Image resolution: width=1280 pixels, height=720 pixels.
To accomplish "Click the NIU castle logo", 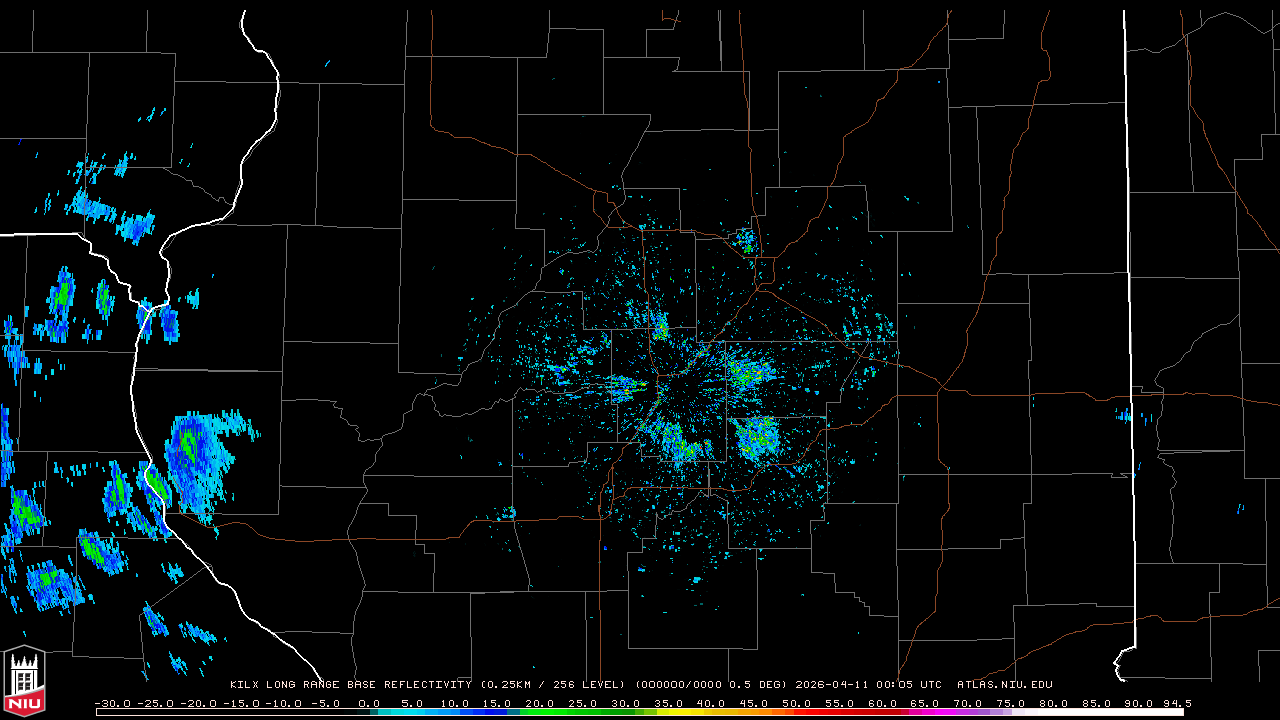I will coord(23,682).
